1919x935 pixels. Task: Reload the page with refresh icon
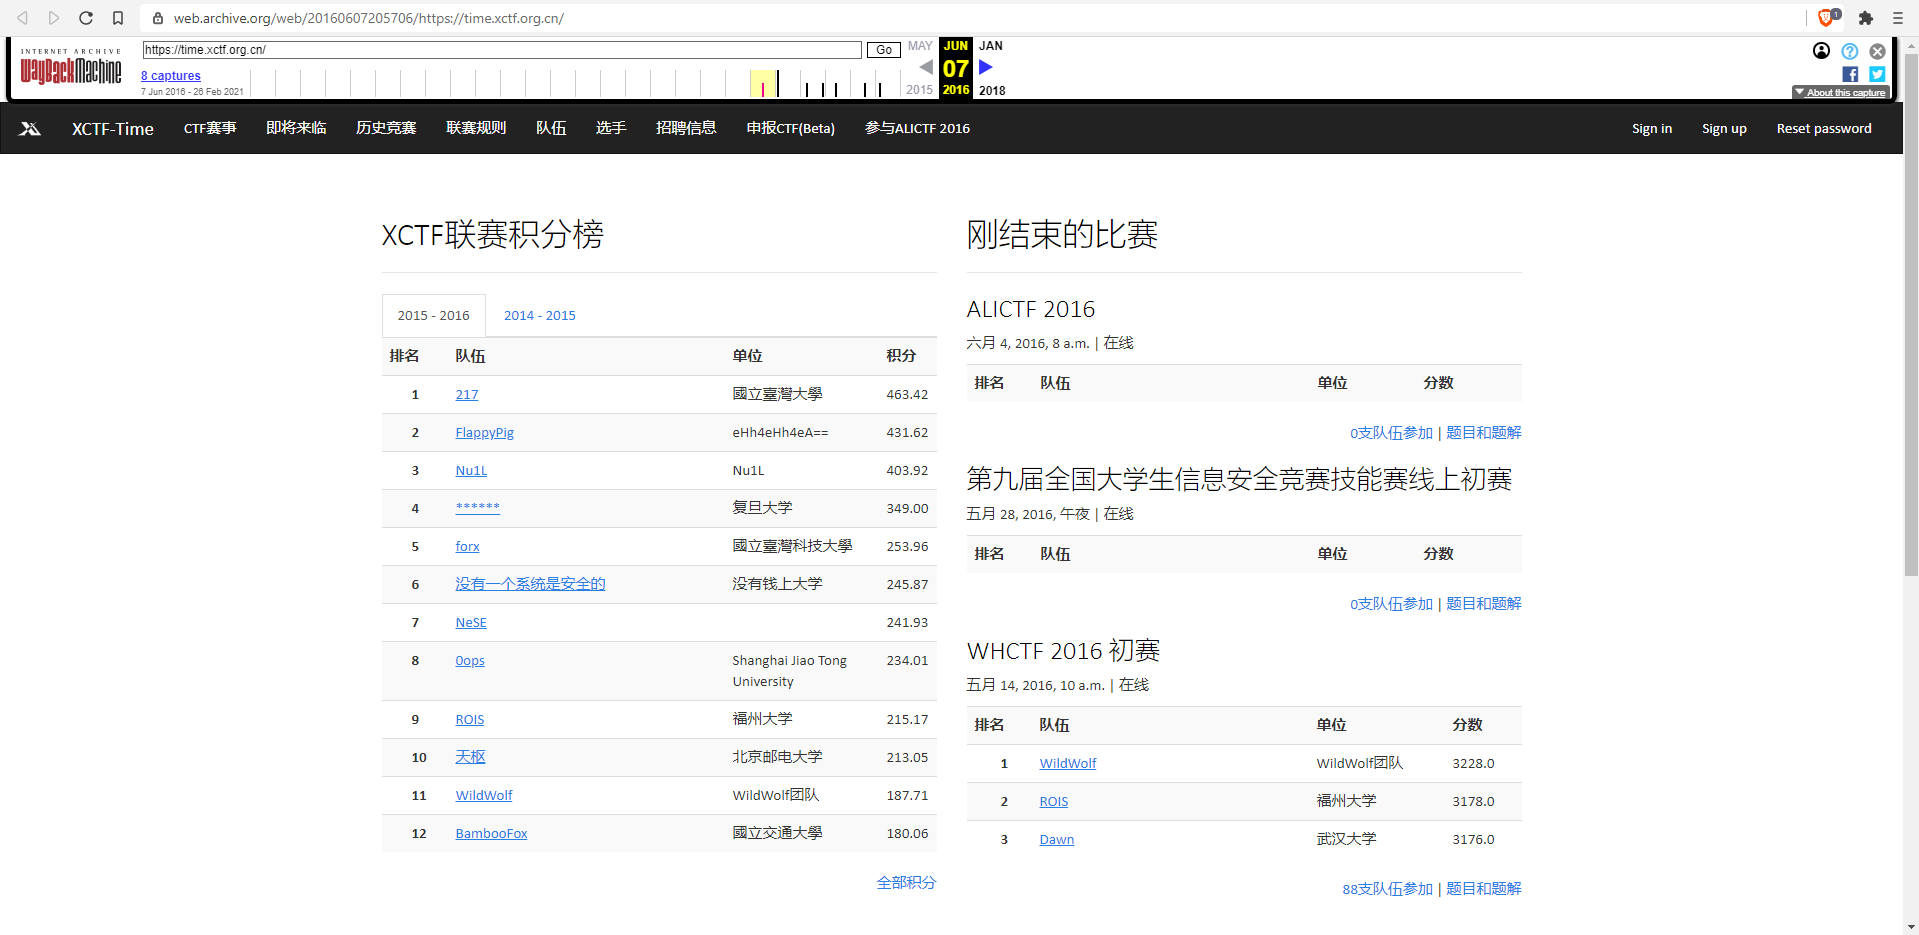(86, 18)
